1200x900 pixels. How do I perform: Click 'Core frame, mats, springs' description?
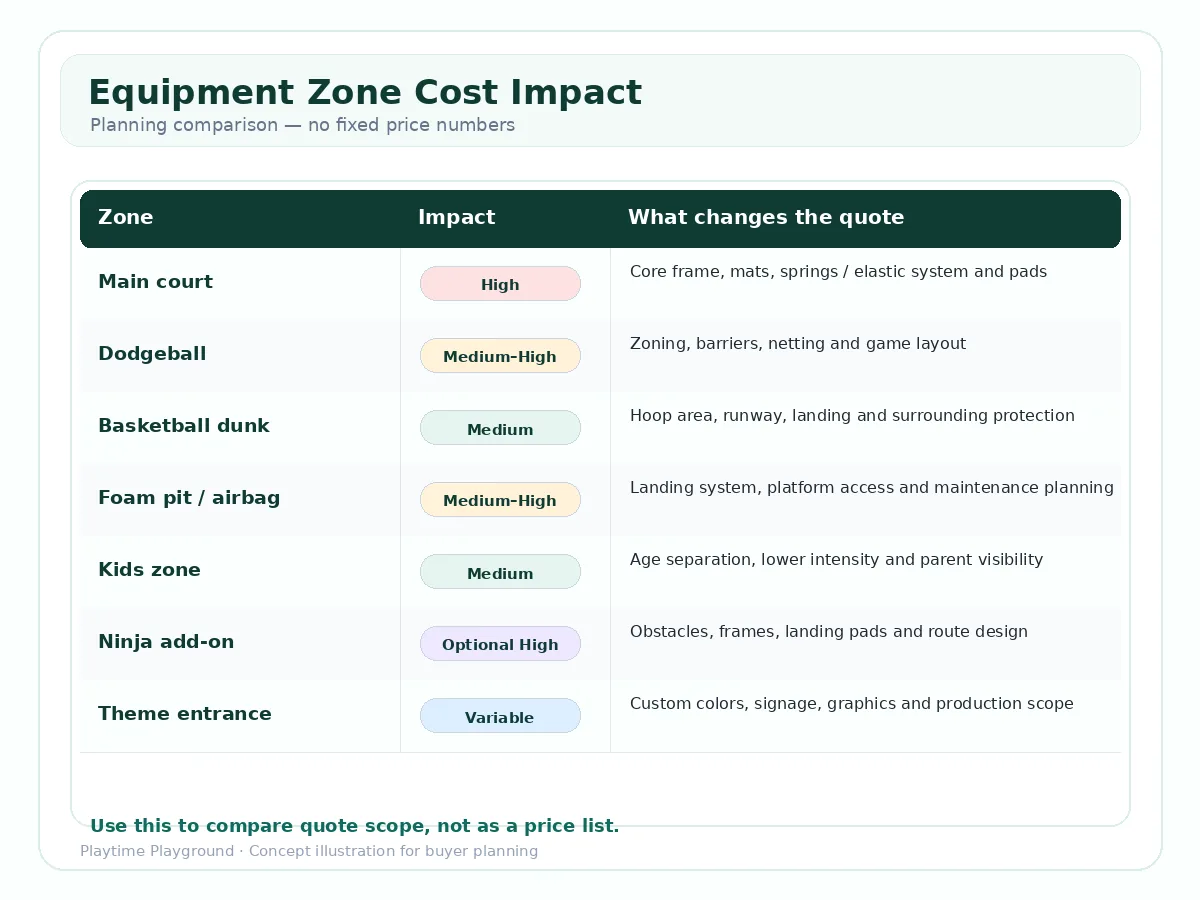(x=838, y=271)
